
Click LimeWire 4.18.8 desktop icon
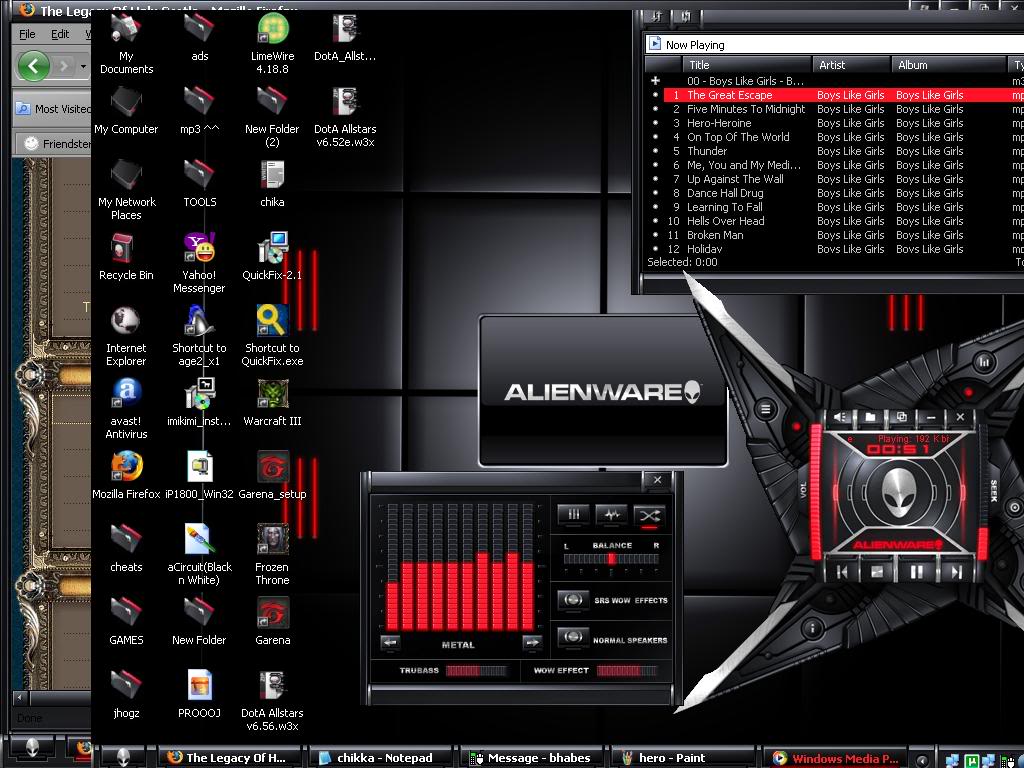point(272,44)
